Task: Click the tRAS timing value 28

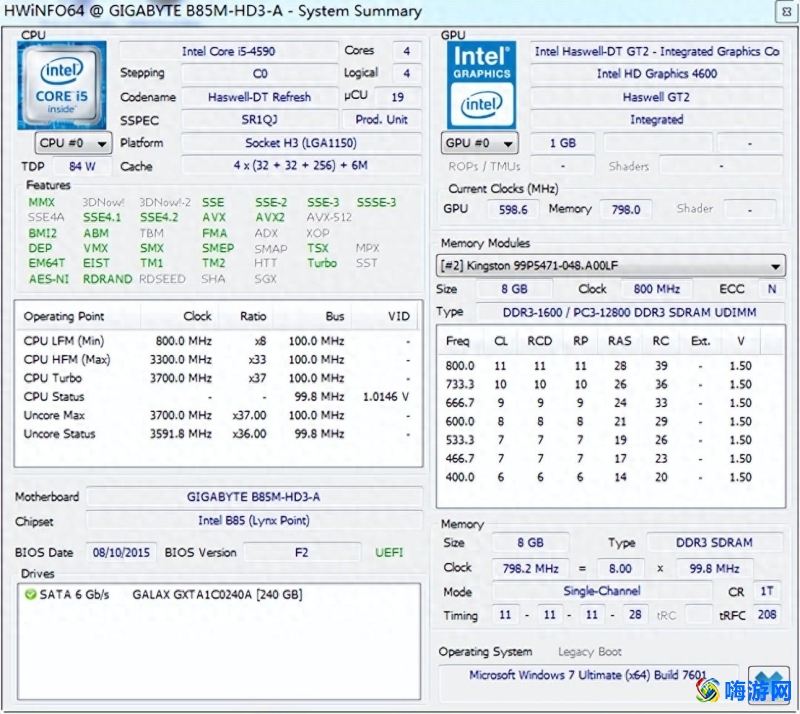Action: (x=635, y=615)
